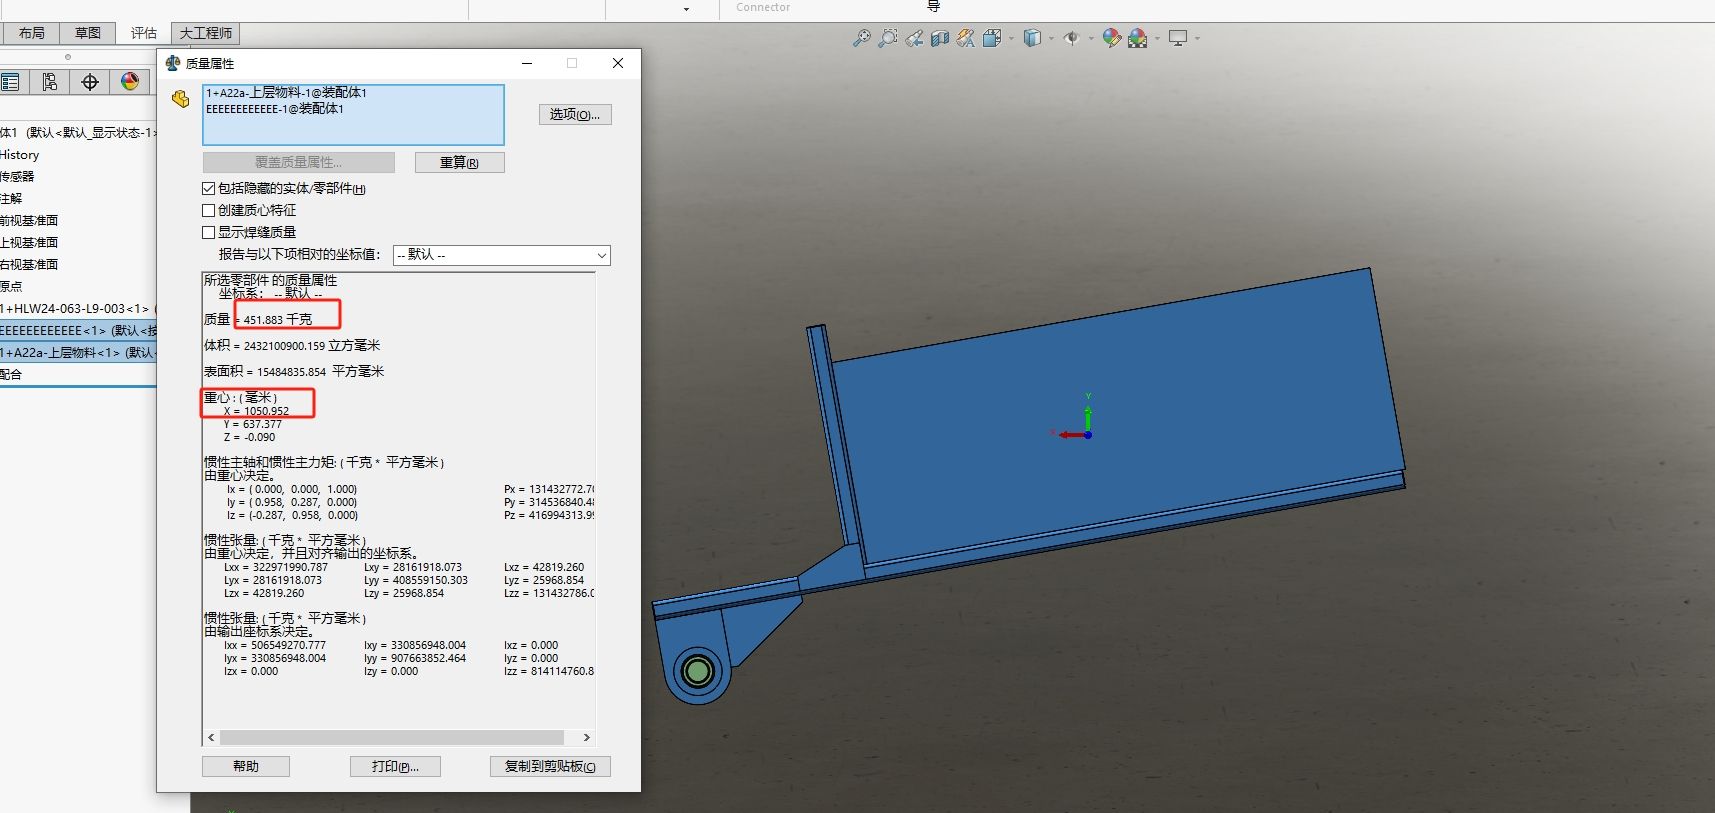Click the Zoom to Fit icon

tap(861, 39)
